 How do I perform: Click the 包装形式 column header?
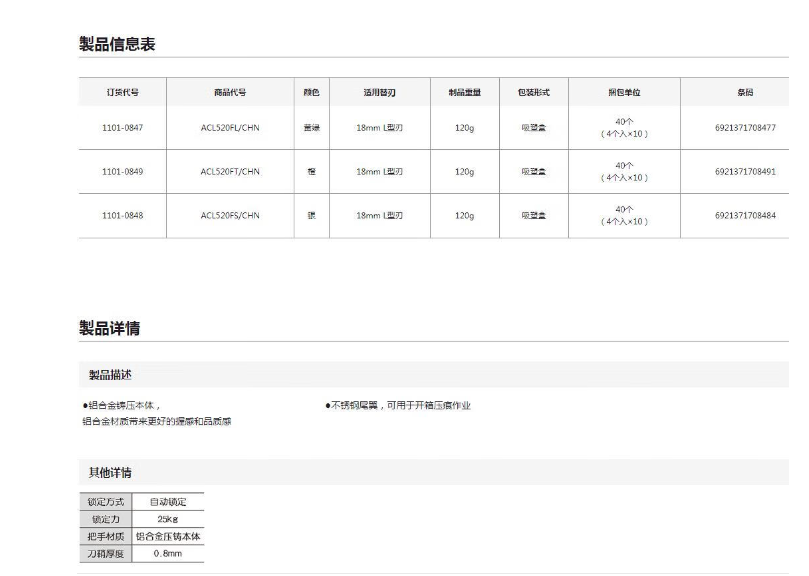(533, 92)
